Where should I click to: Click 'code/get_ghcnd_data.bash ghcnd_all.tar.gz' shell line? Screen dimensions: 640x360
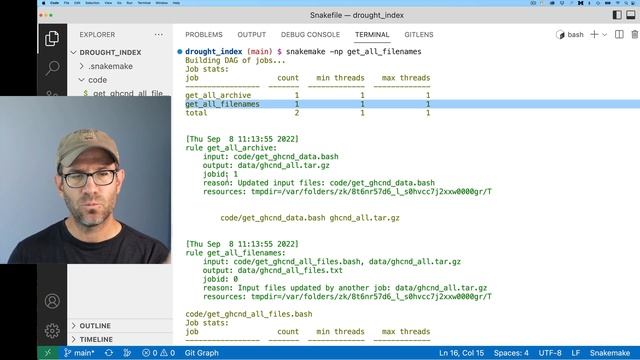click(310, 218)
